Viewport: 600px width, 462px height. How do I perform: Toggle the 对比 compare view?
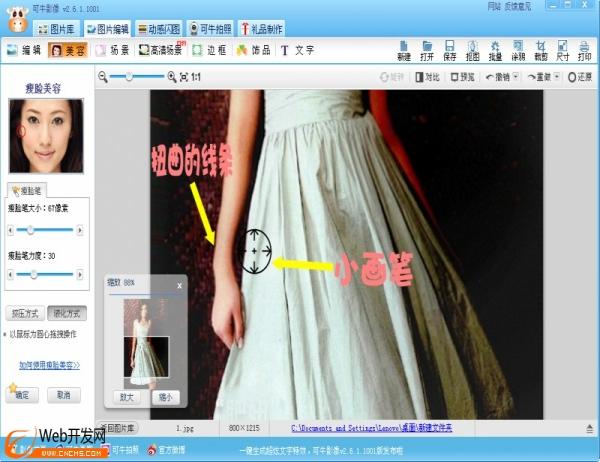tap(427, 77)
